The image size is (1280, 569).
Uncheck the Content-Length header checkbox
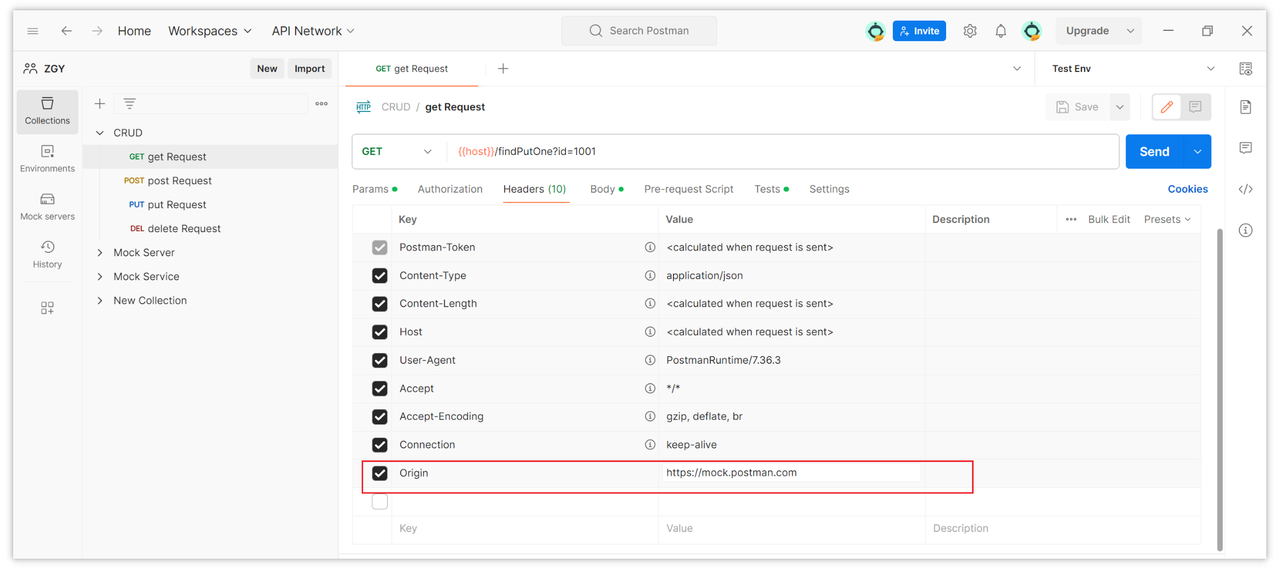click(x=380, y=304)
